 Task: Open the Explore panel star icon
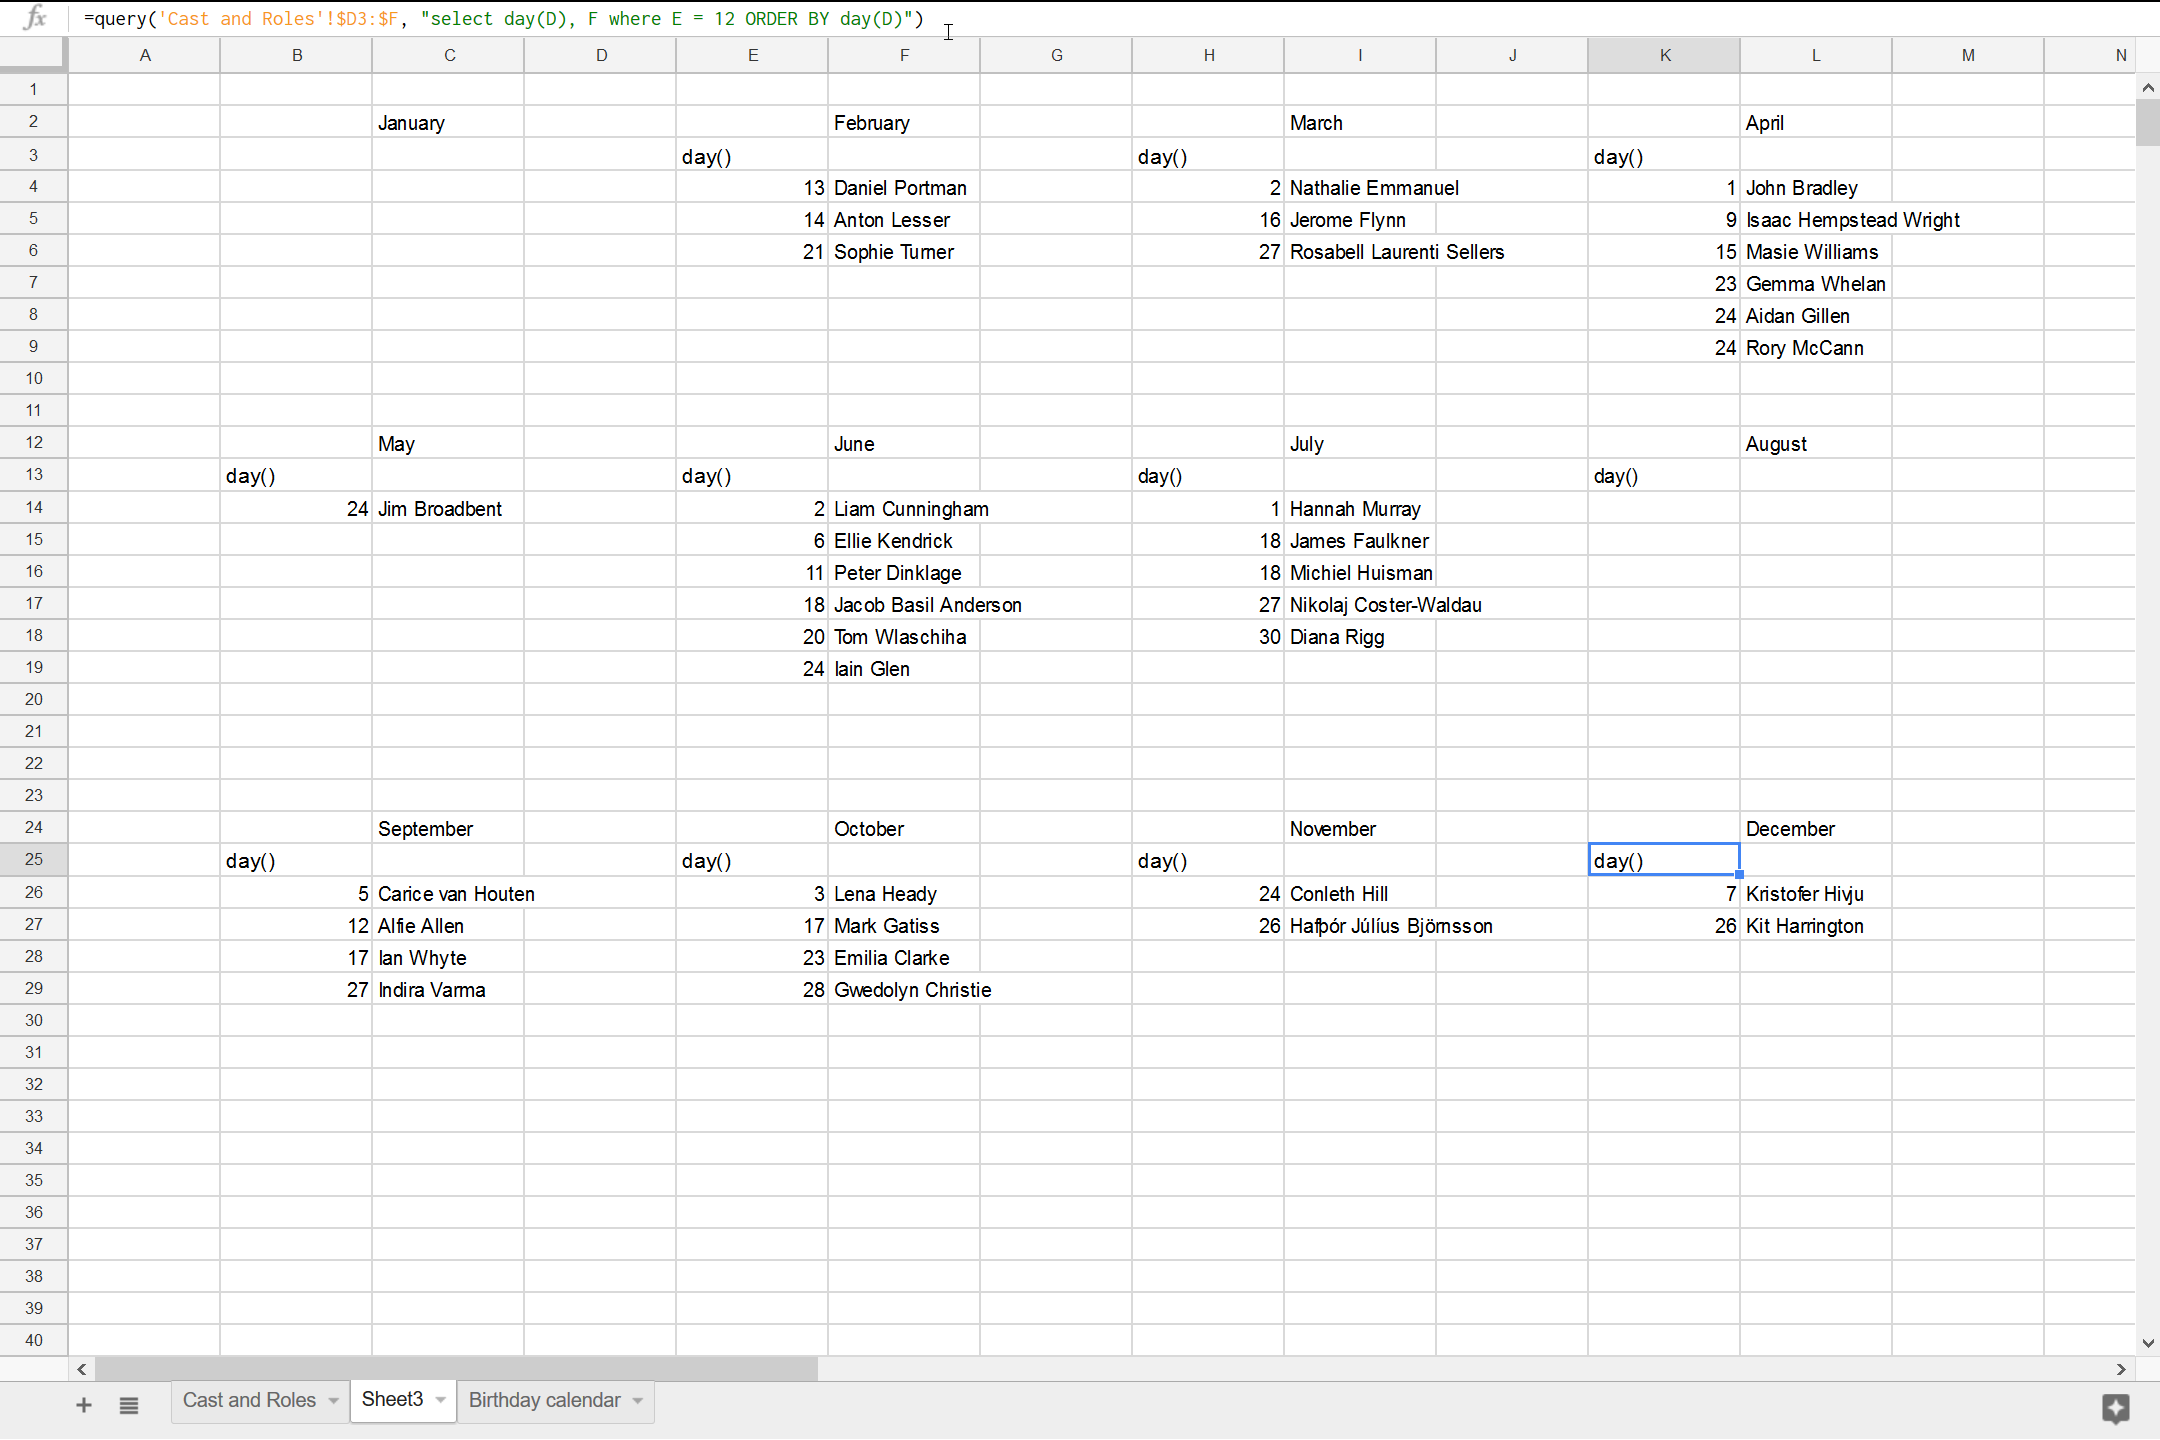(2116, 1410)
